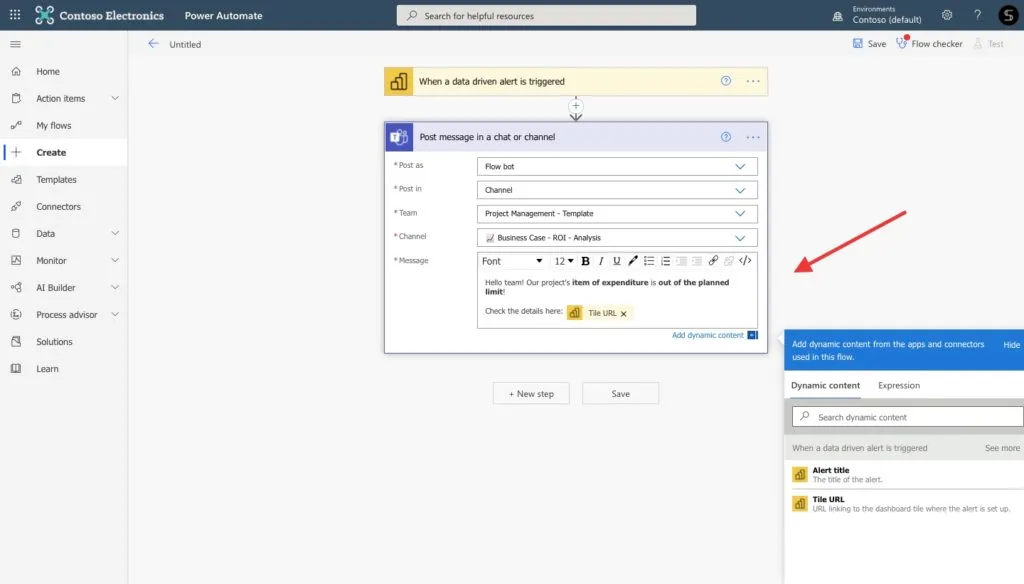
Task: Click the Save button below the flow
Action: 620,394
